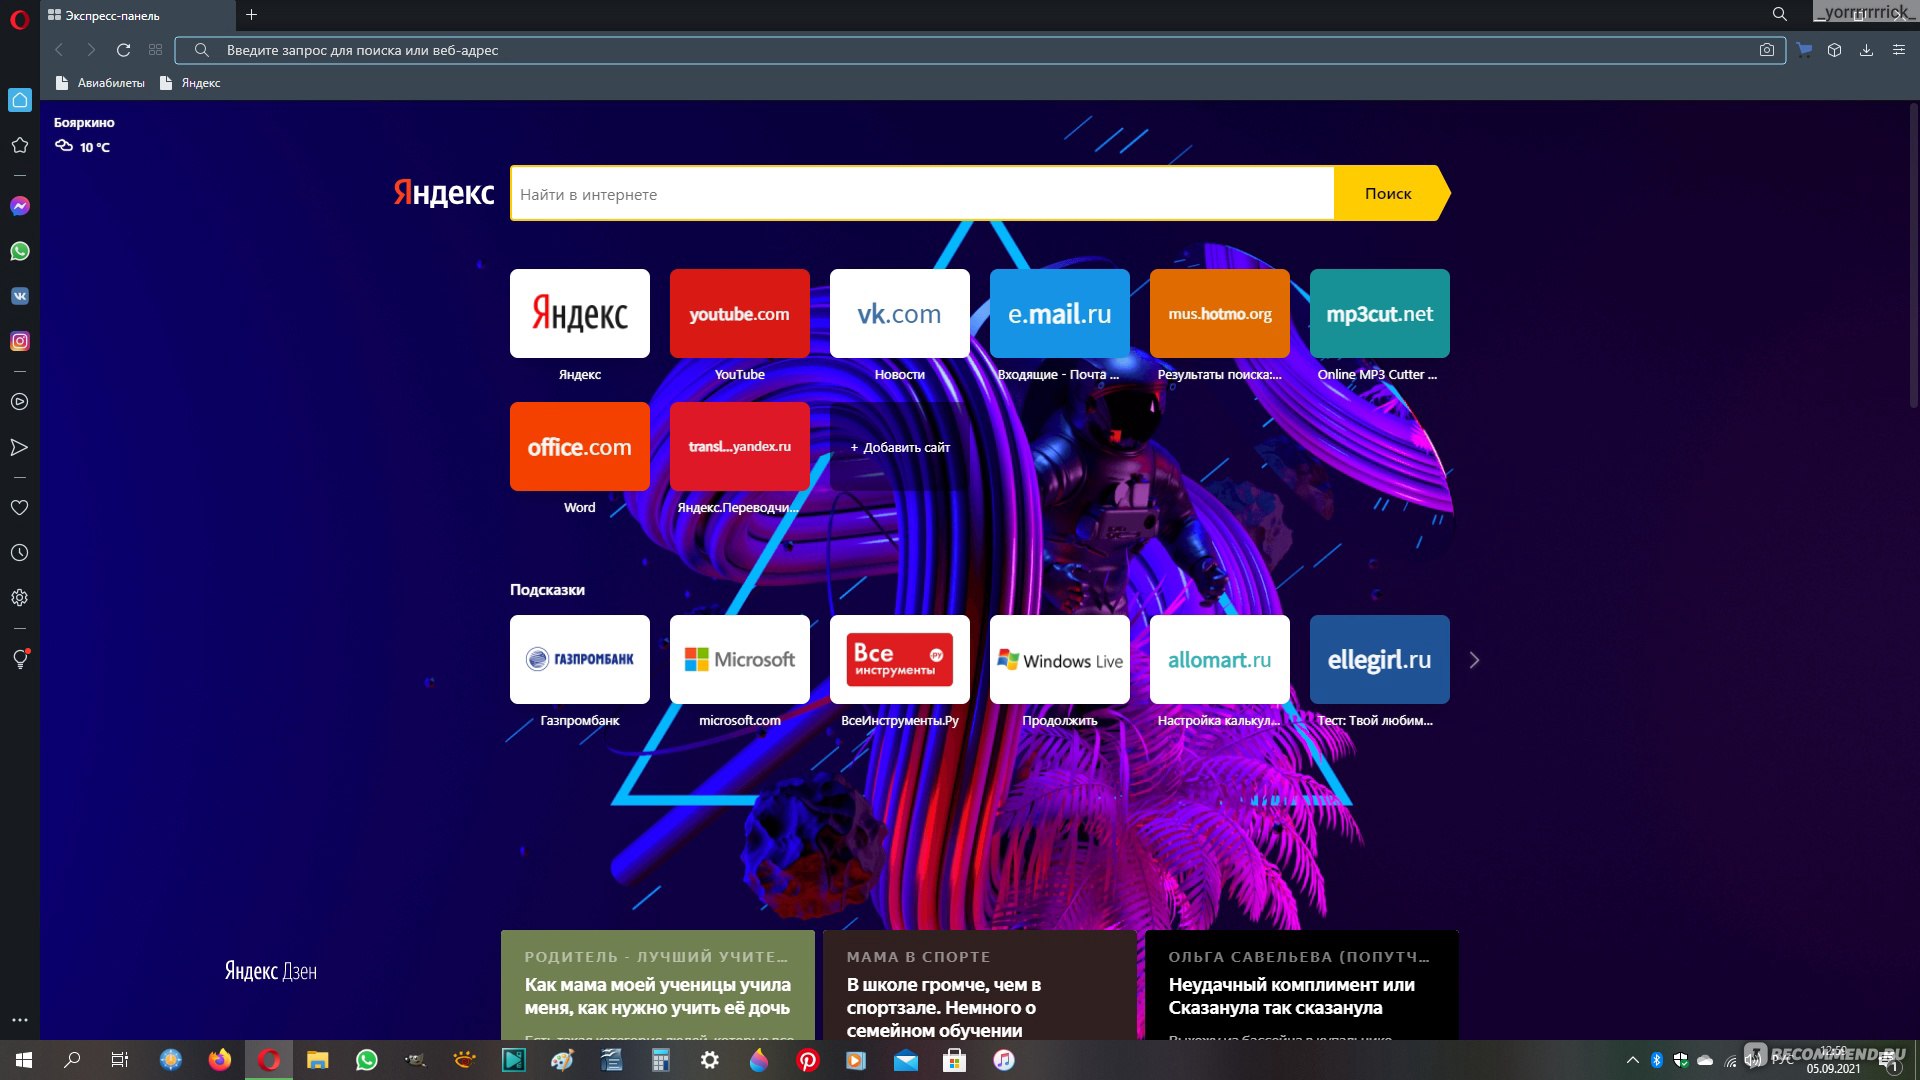Click the e.mail.ru icon
The image size is (1920, 1080).
click(x=1059, y=313)
